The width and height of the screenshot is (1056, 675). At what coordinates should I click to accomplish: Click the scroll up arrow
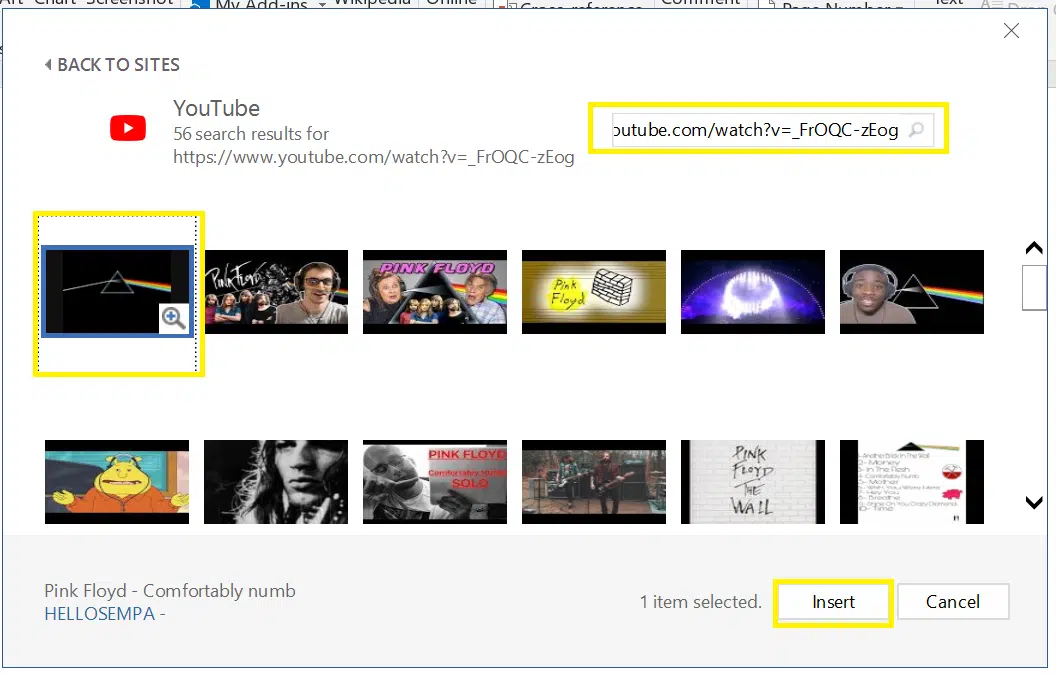click(1034, 248)
